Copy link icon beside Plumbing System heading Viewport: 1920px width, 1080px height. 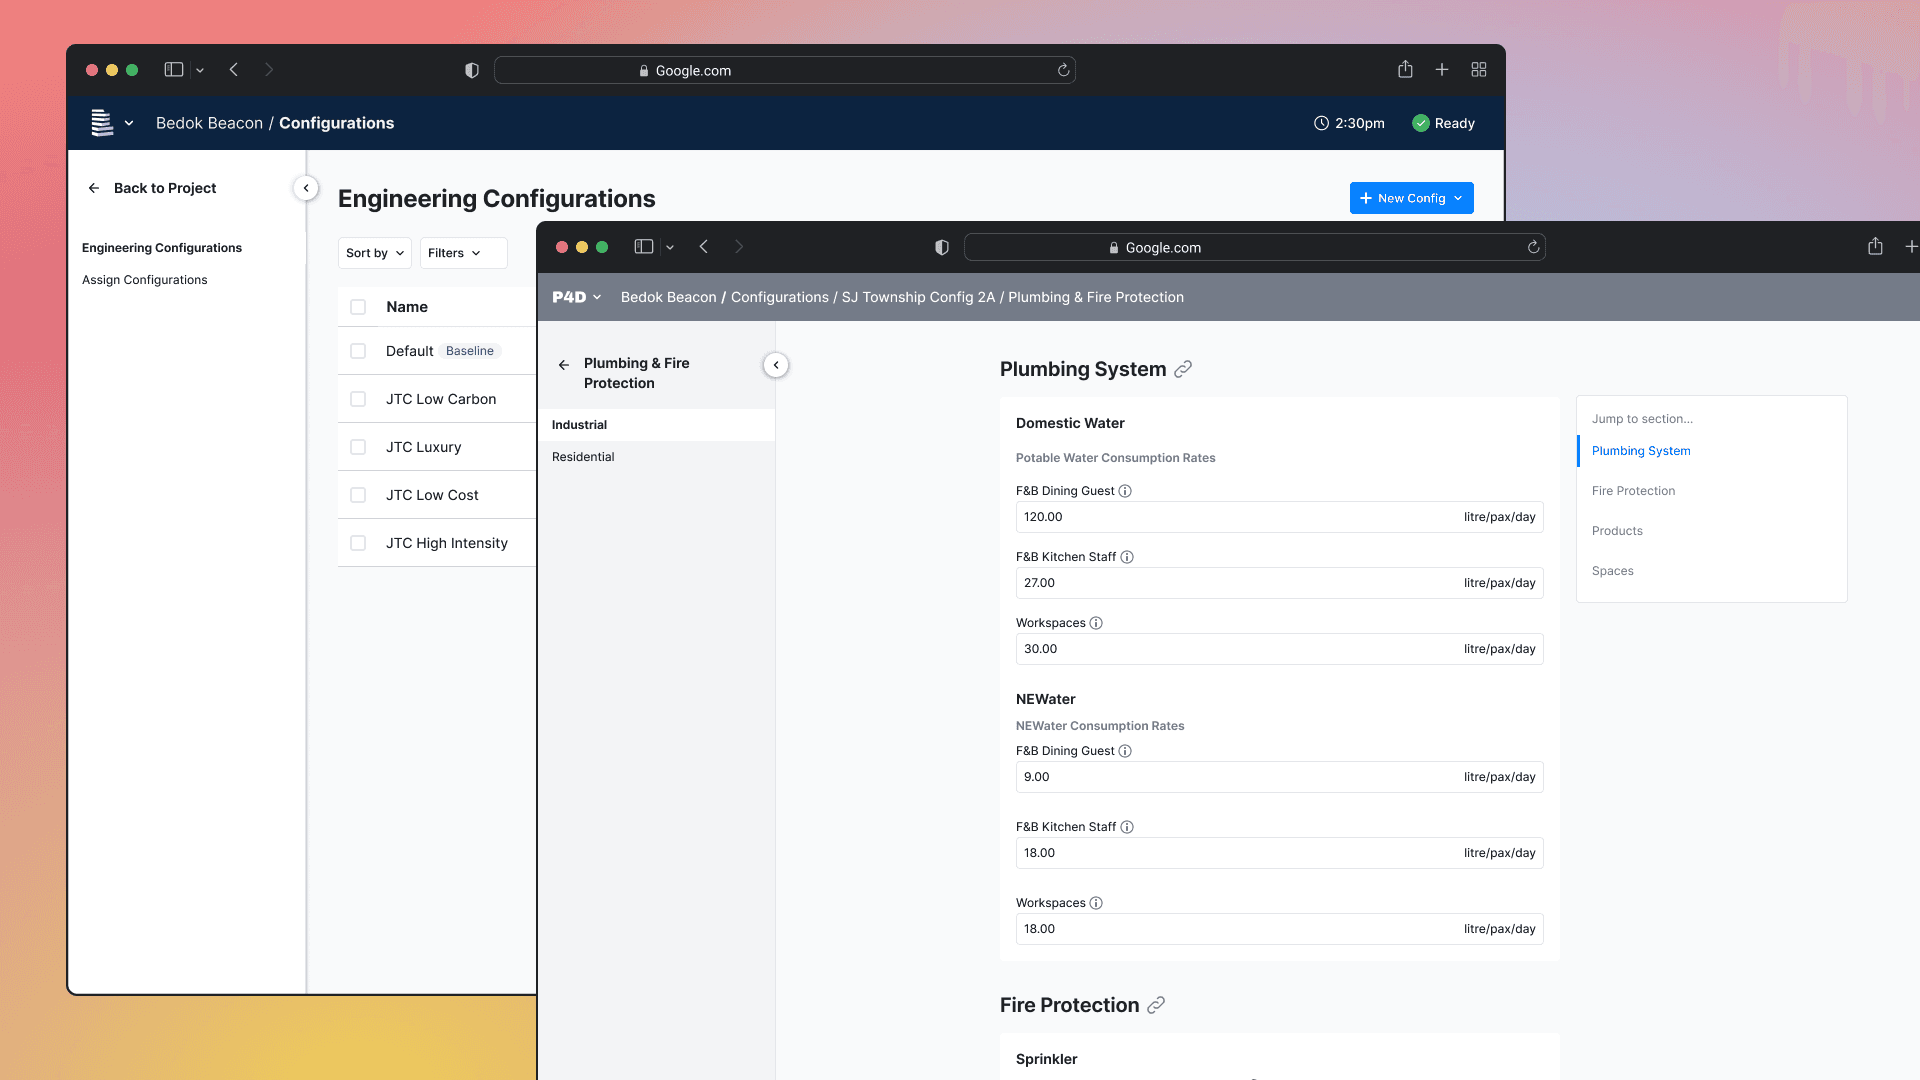point(1183,369)
